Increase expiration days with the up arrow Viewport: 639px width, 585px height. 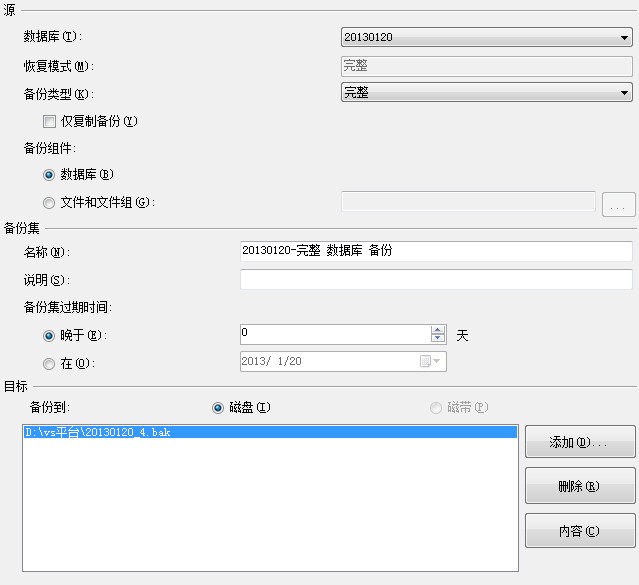click(x=438, y=330)
